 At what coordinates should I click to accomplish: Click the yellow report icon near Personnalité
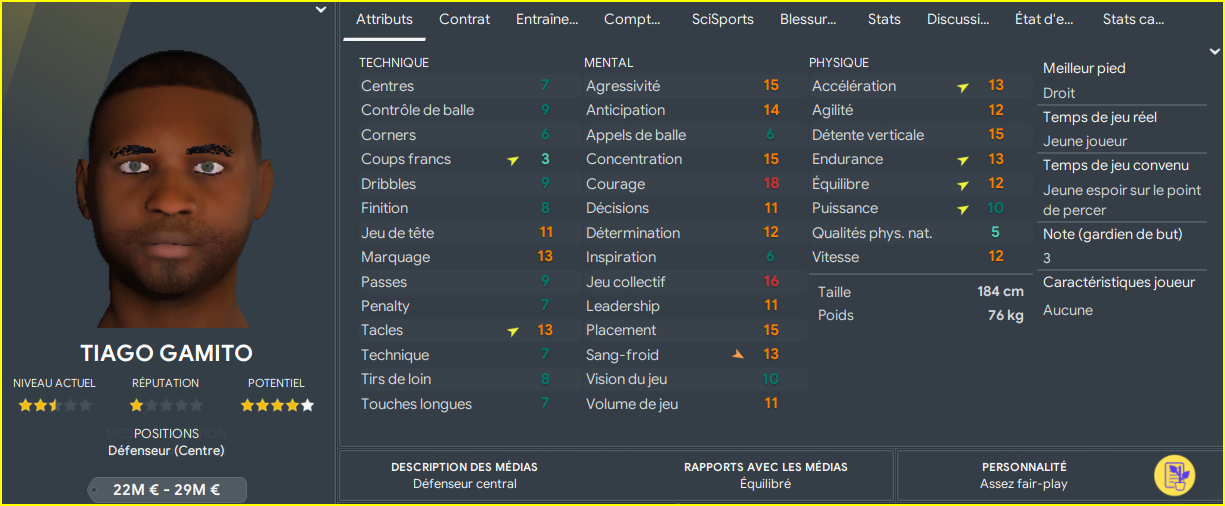click(x=1174, y=475)
